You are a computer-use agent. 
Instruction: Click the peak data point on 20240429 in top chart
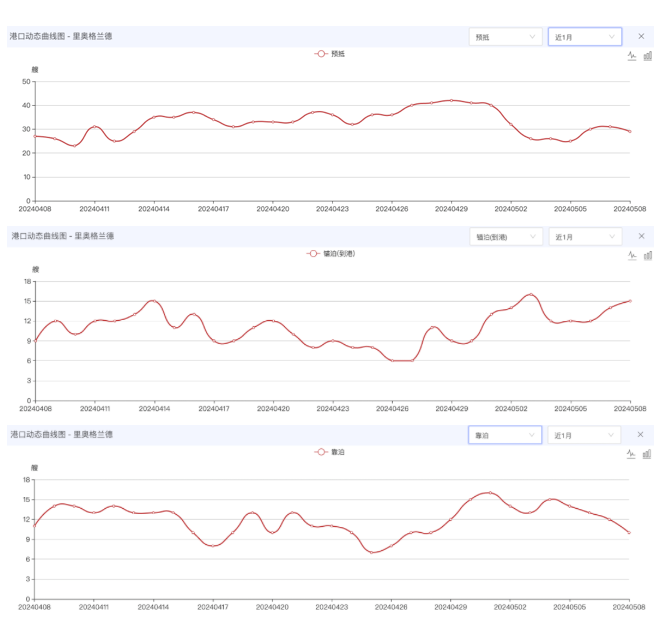451,100
